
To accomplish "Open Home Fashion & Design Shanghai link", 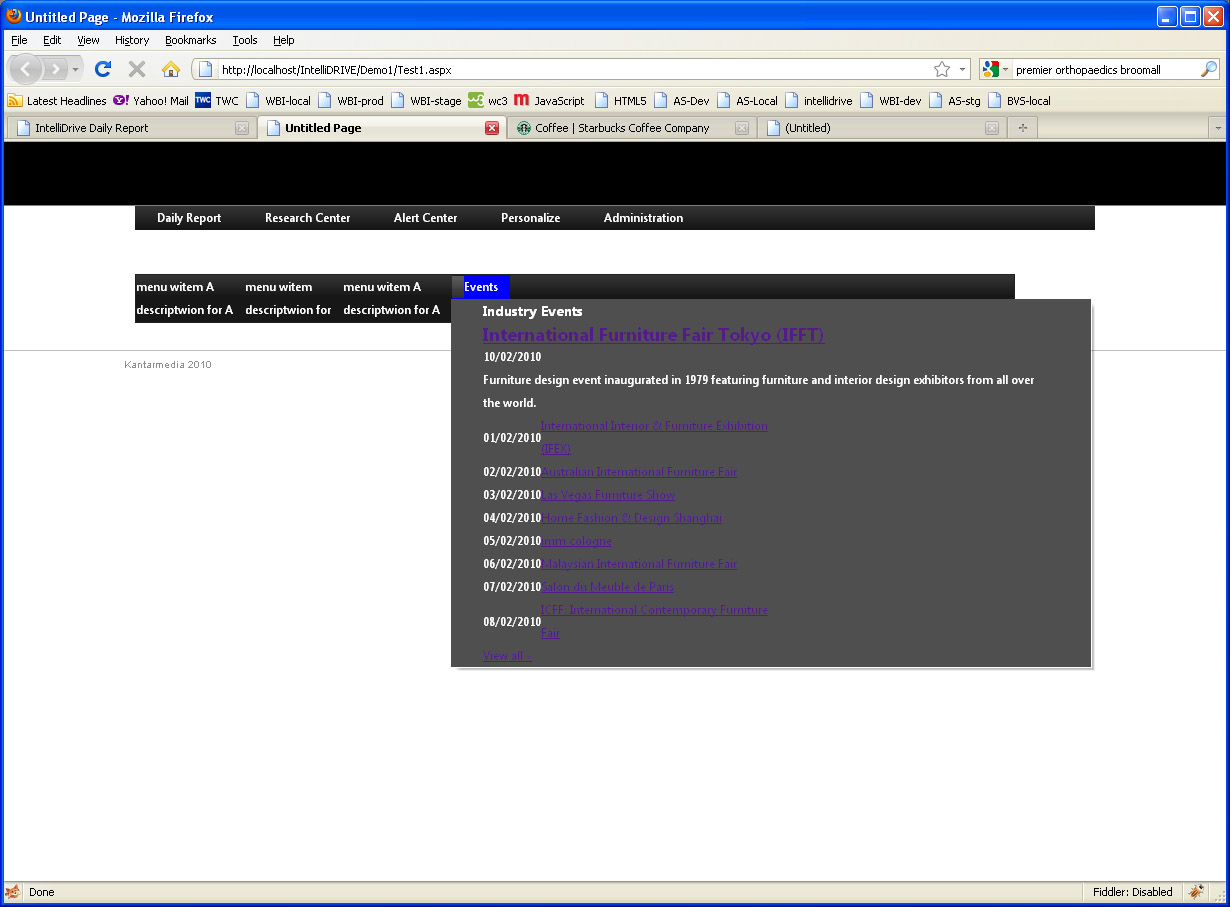I will click(x=631, y=518).
